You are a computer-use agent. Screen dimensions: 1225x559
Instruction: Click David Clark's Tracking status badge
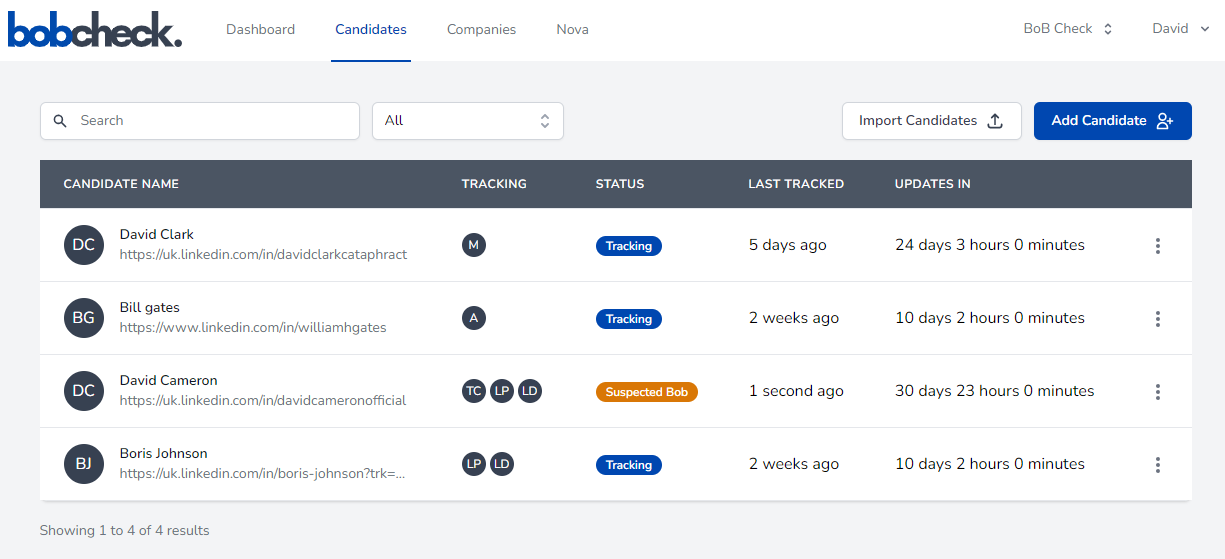tap(629, 246)
